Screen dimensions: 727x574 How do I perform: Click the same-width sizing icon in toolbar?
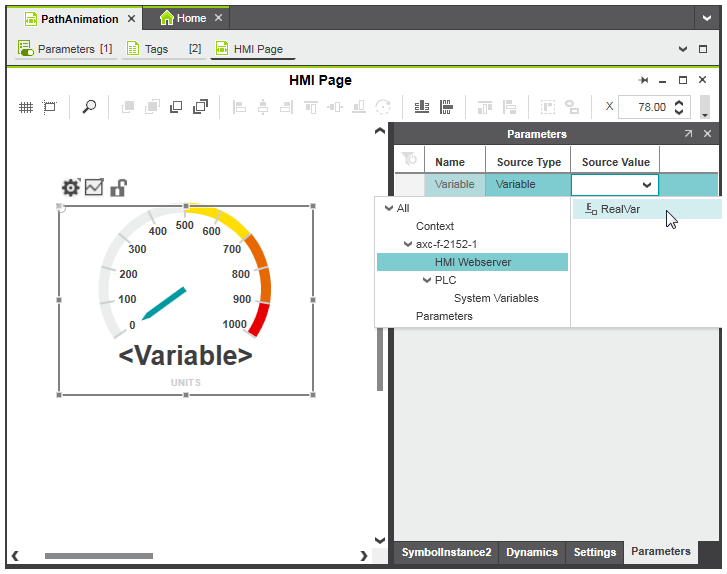click(x=421, y=107)
